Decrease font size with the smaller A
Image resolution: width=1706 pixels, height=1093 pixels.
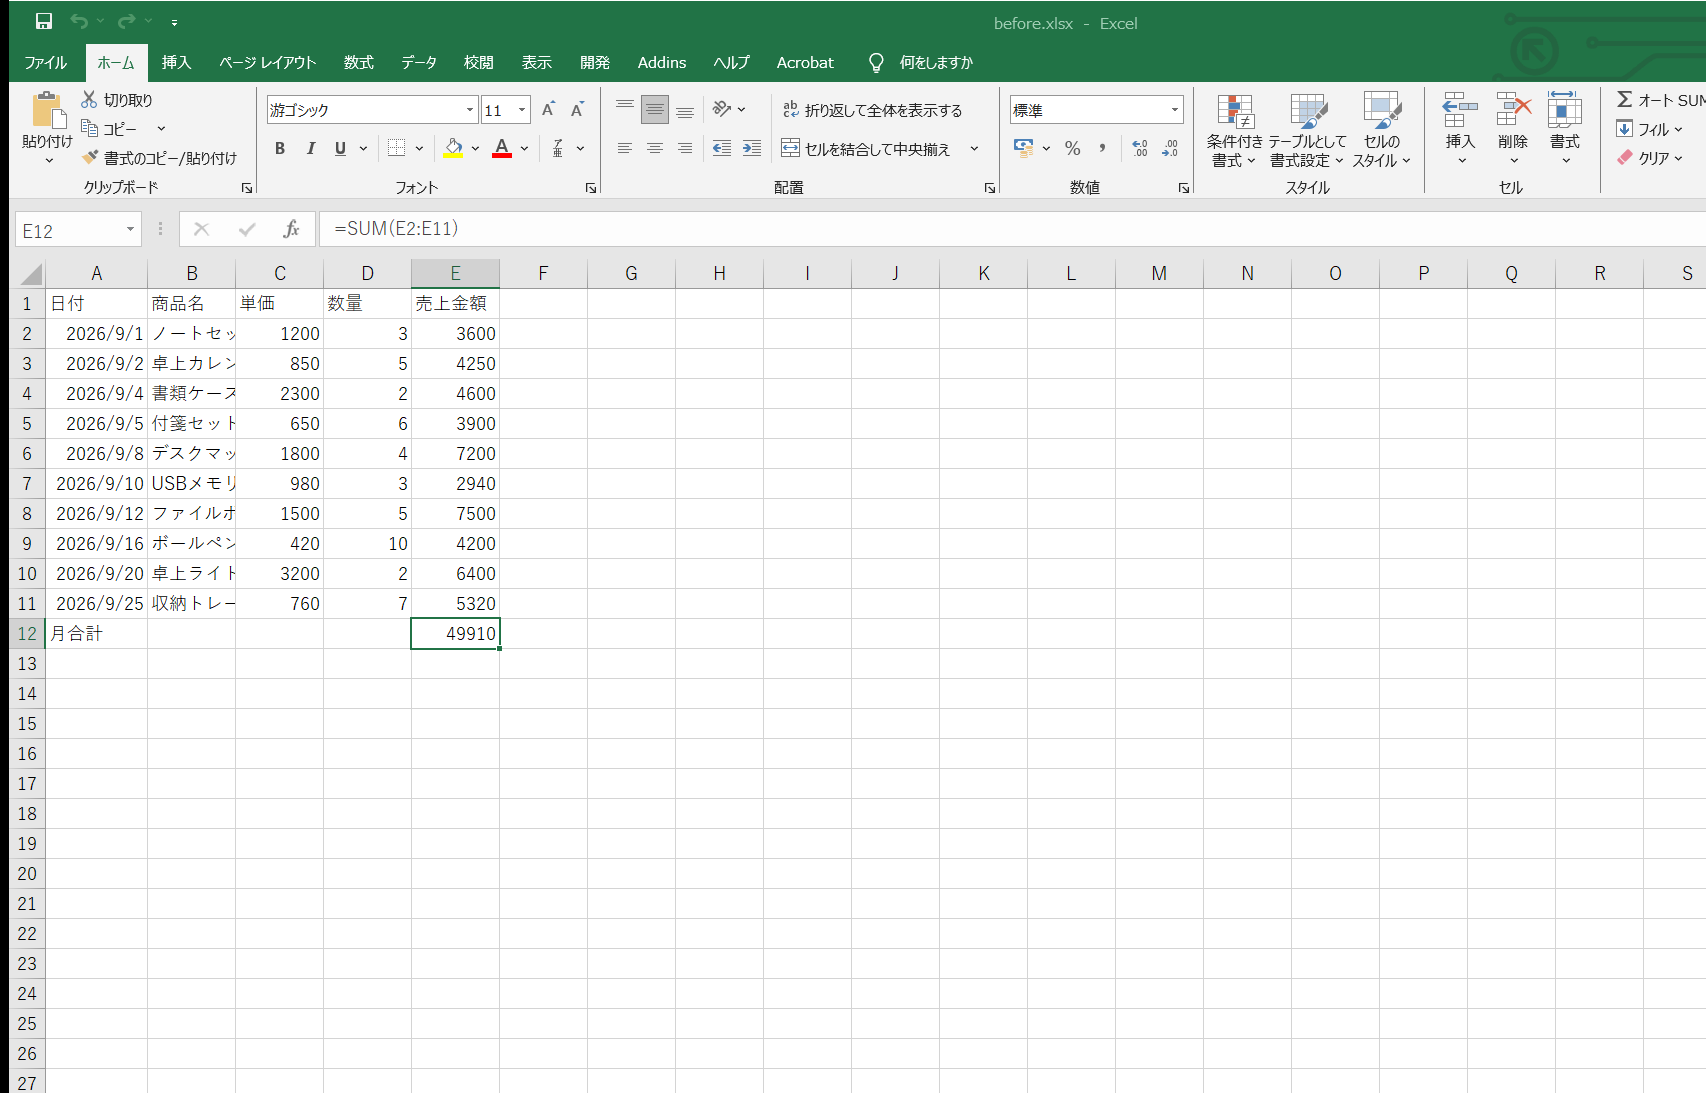click(x=577, y=110)
